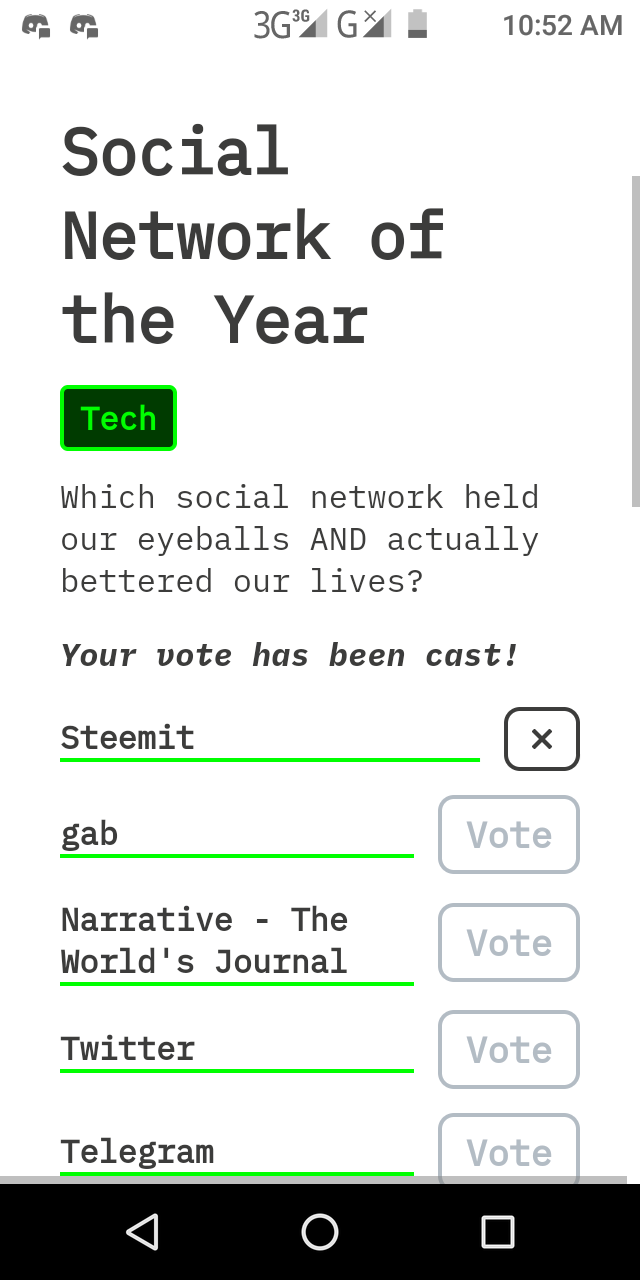Select the Telegram nominee name

[x=138, y=1152]
